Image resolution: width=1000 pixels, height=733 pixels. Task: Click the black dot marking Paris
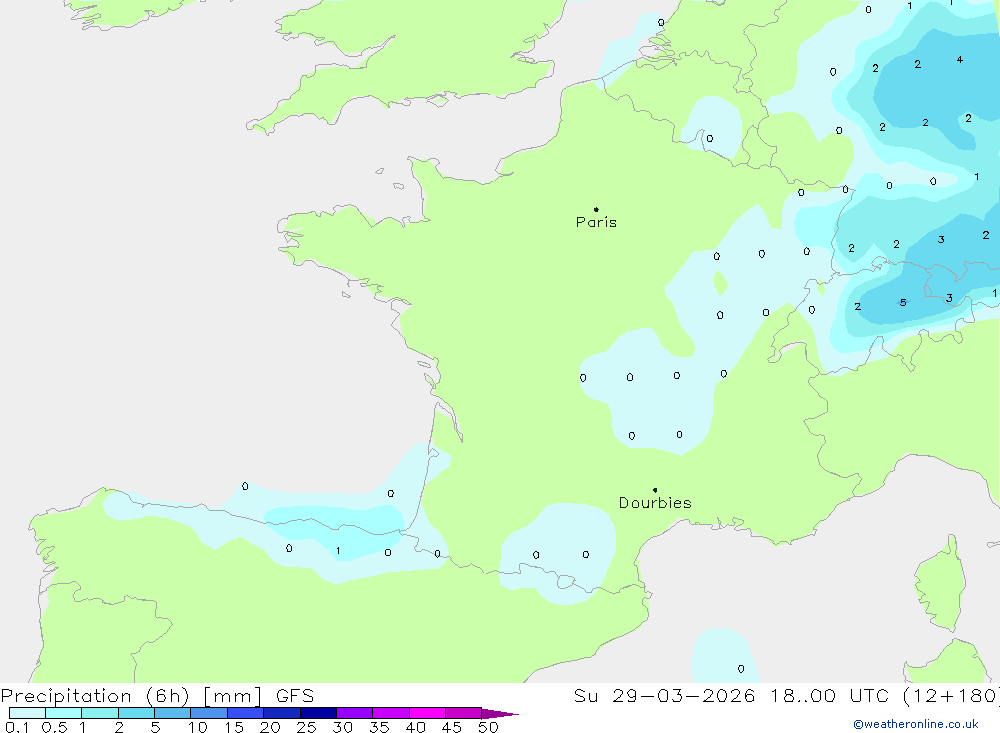point(596,209)
